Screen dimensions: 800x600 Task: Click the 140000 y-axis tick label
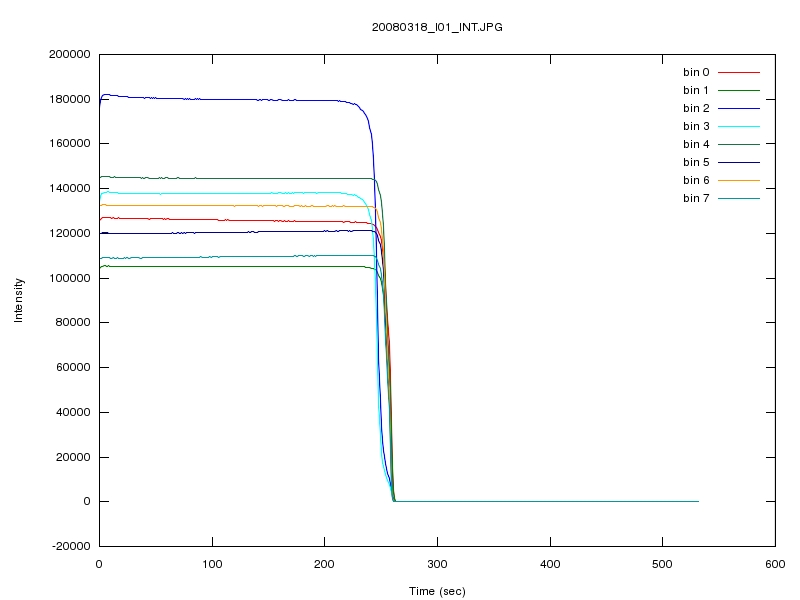69,188
